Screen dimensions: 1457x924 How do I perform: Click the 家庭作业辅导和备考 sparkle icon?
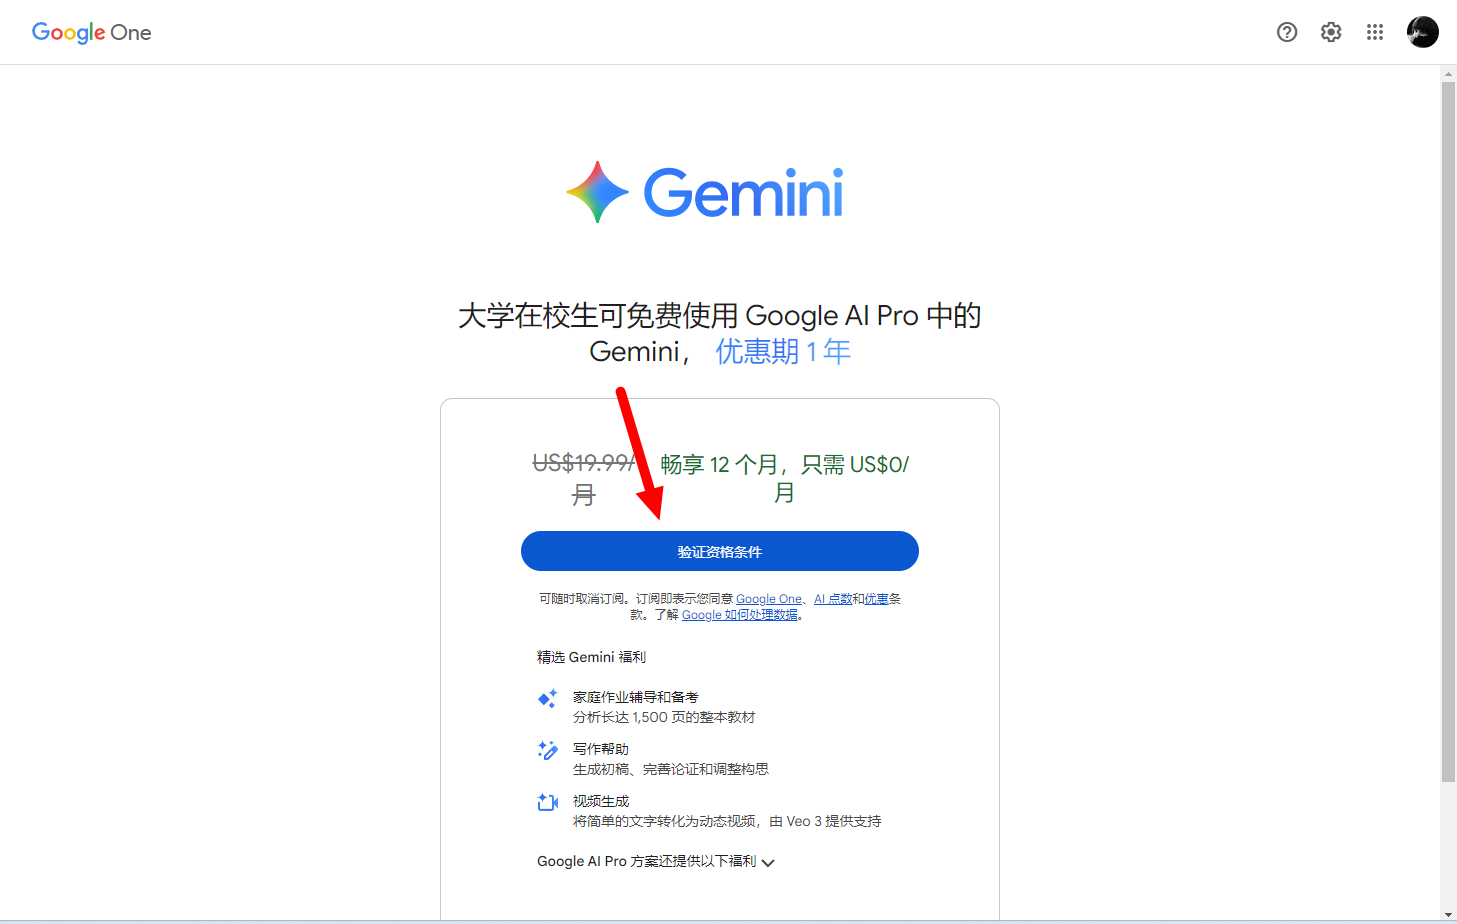tap(547, 698)
